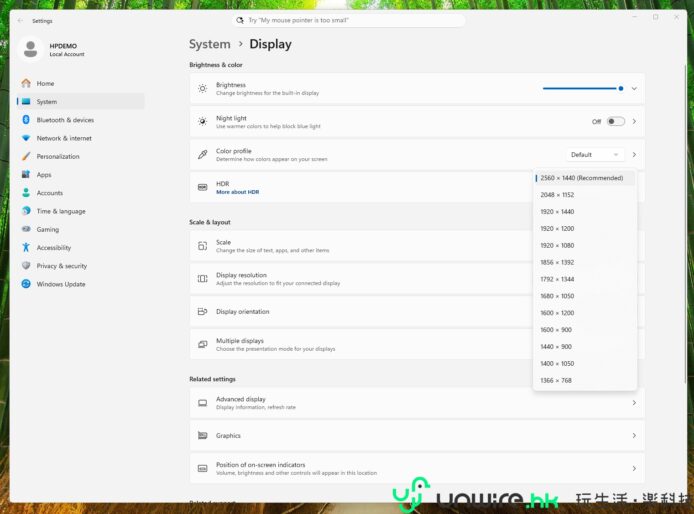Click the Display orientation icon
Viewport: 694px width, 514px height.
pos(202,312)
